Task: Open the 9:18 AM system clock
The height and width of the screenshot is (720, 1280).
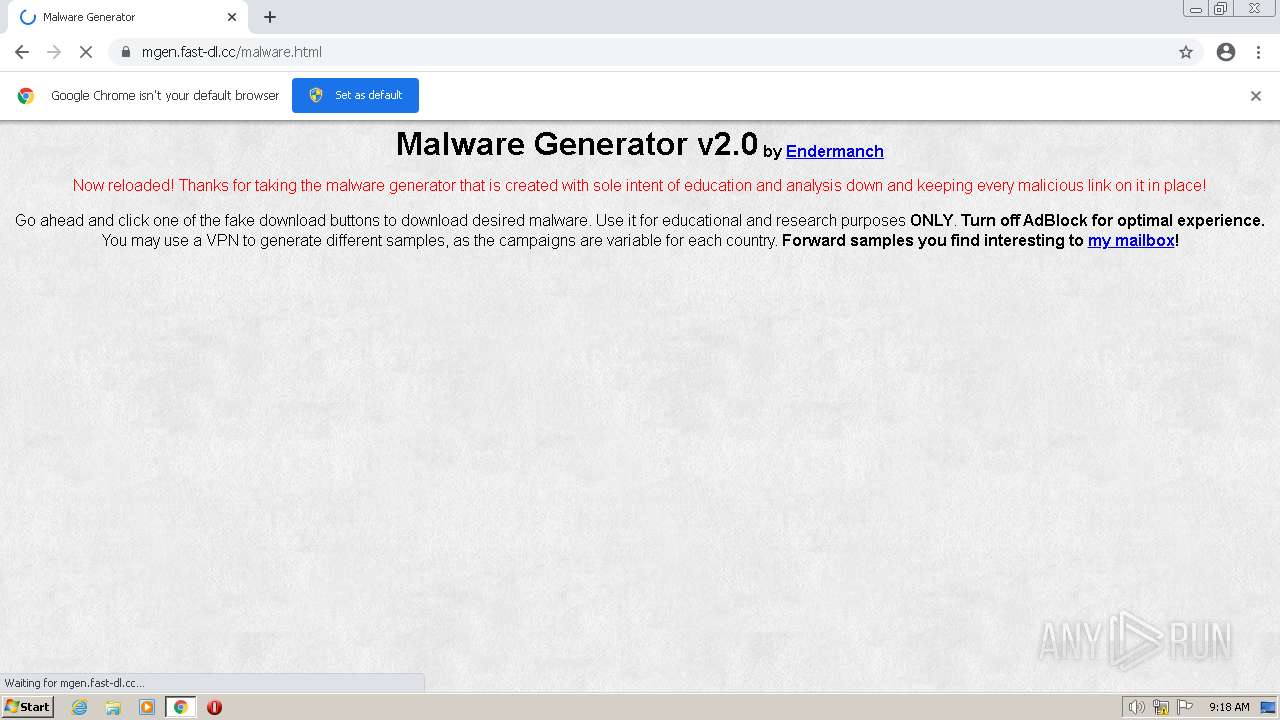Action: click(x=1229, y=707)
